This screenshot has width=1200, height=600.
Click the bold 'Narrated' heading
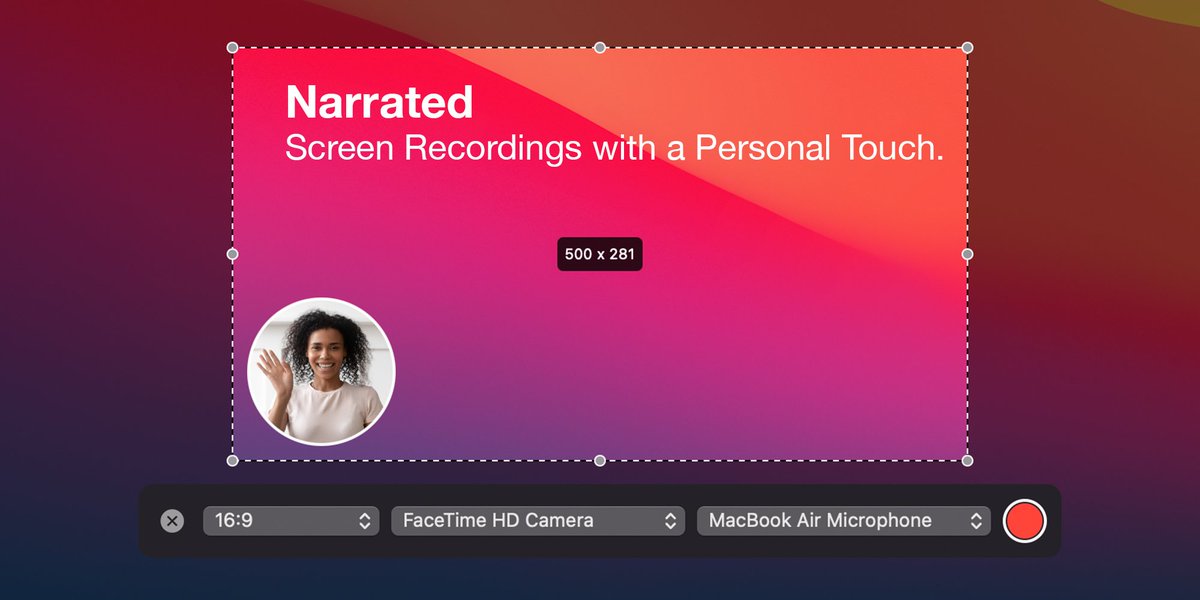[379, 102]
